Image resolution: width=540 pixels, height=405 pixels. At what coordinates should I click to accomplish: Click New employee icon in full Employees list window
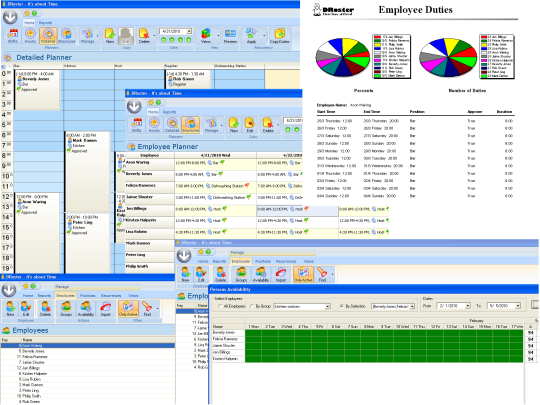coord(10,309)
